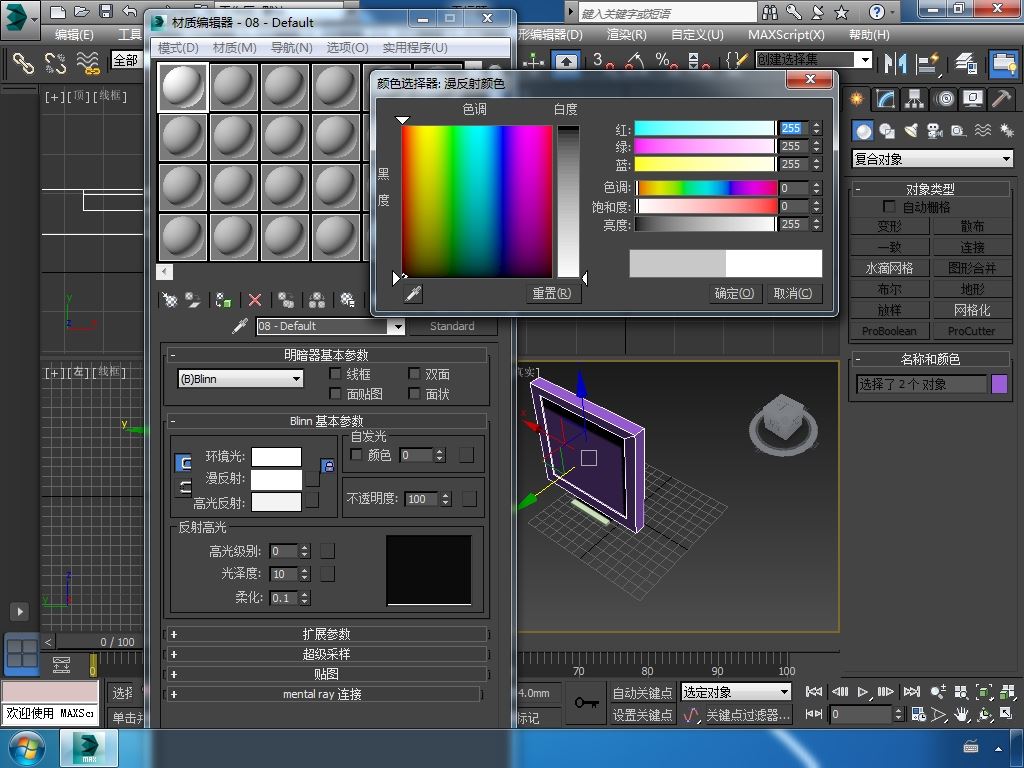Click the purple object color swatch
1024x768 pixels.
(999, 384)
